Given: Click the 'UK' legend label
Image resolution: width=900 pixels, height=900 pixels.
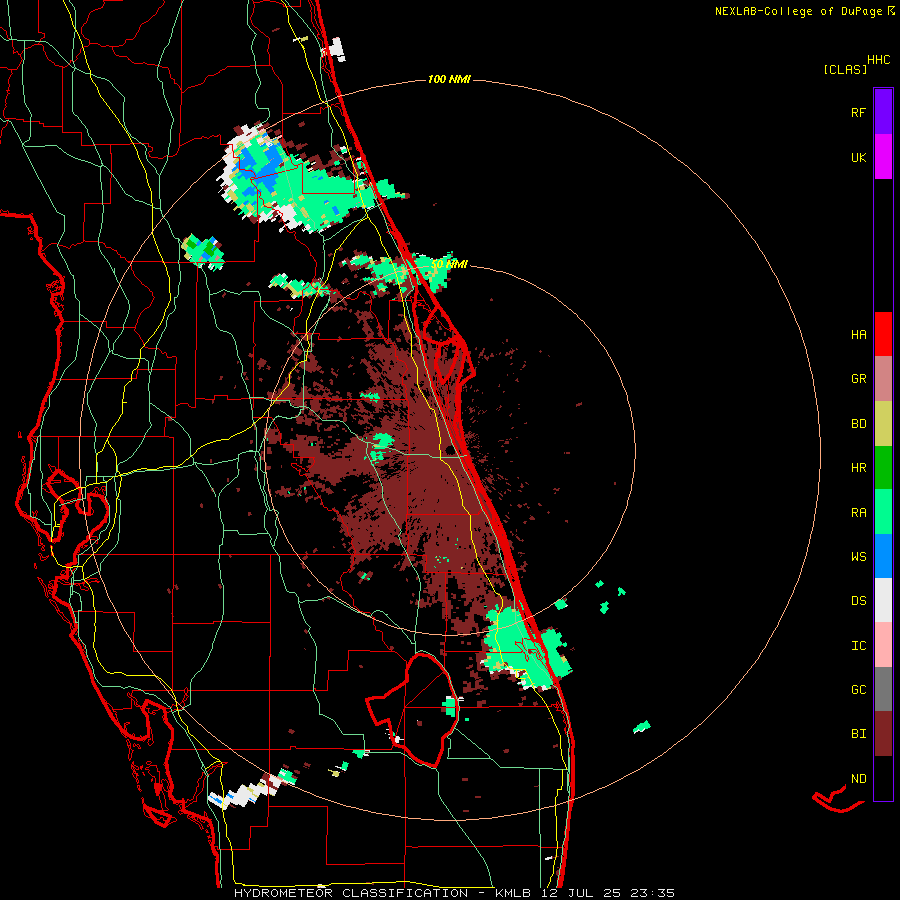Looking at the screenshot, I should 858,157.
